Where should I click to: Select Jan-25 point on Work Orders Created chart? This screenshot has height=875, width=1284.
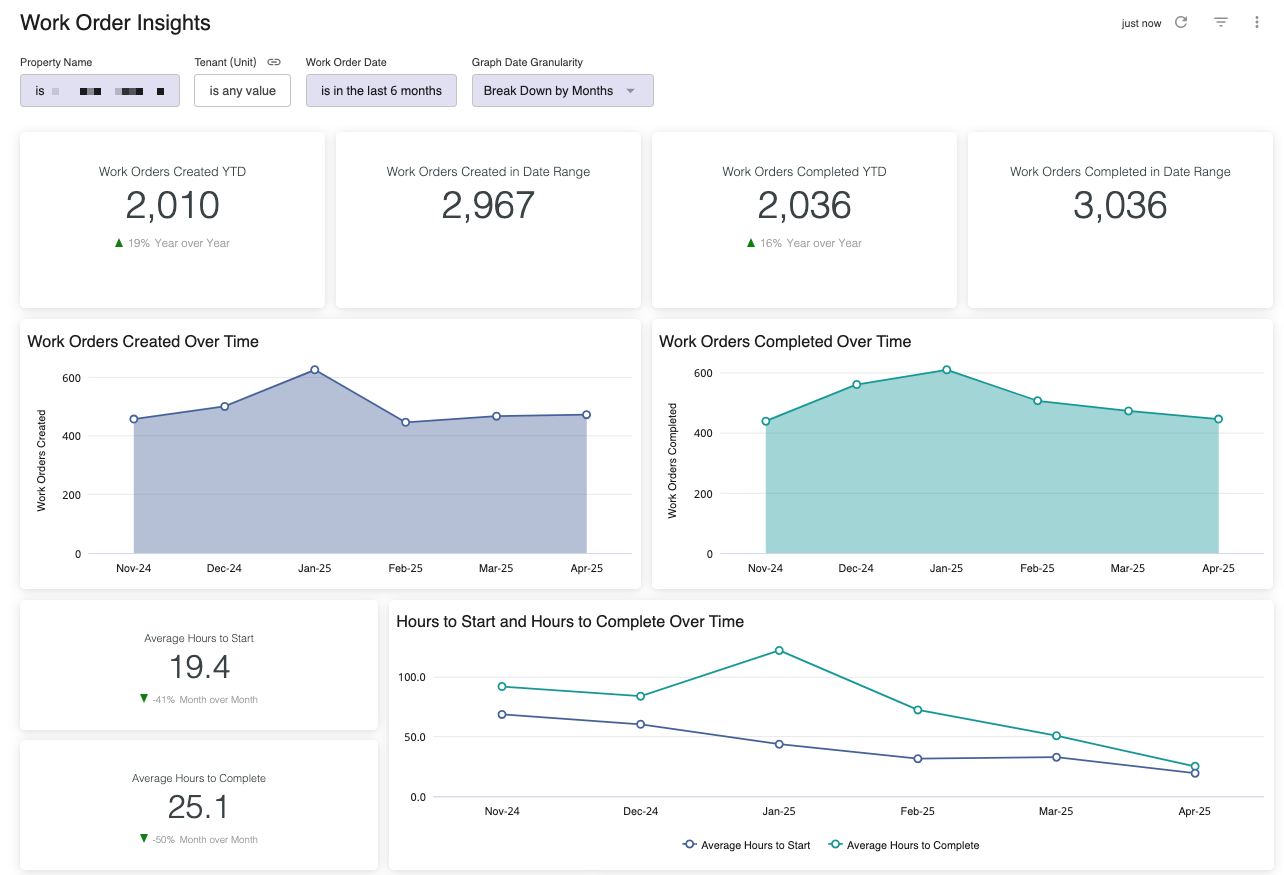pyautogui.click(x=315, y=370)
